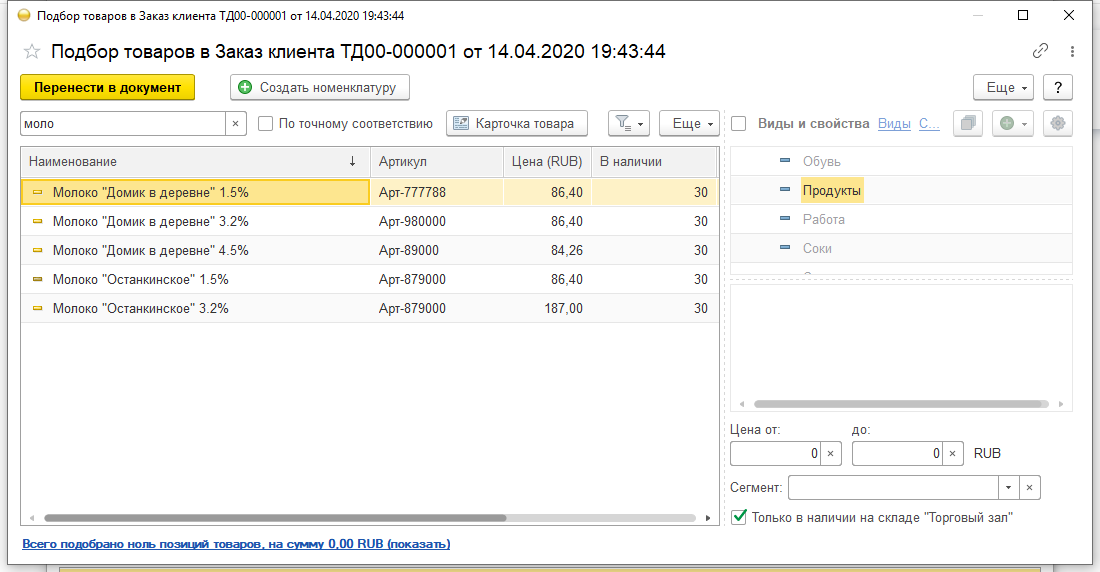Select the Обувь category
Image resolution: width=1100 pixels, height=572 pixels.
click(x=821, y=161)
